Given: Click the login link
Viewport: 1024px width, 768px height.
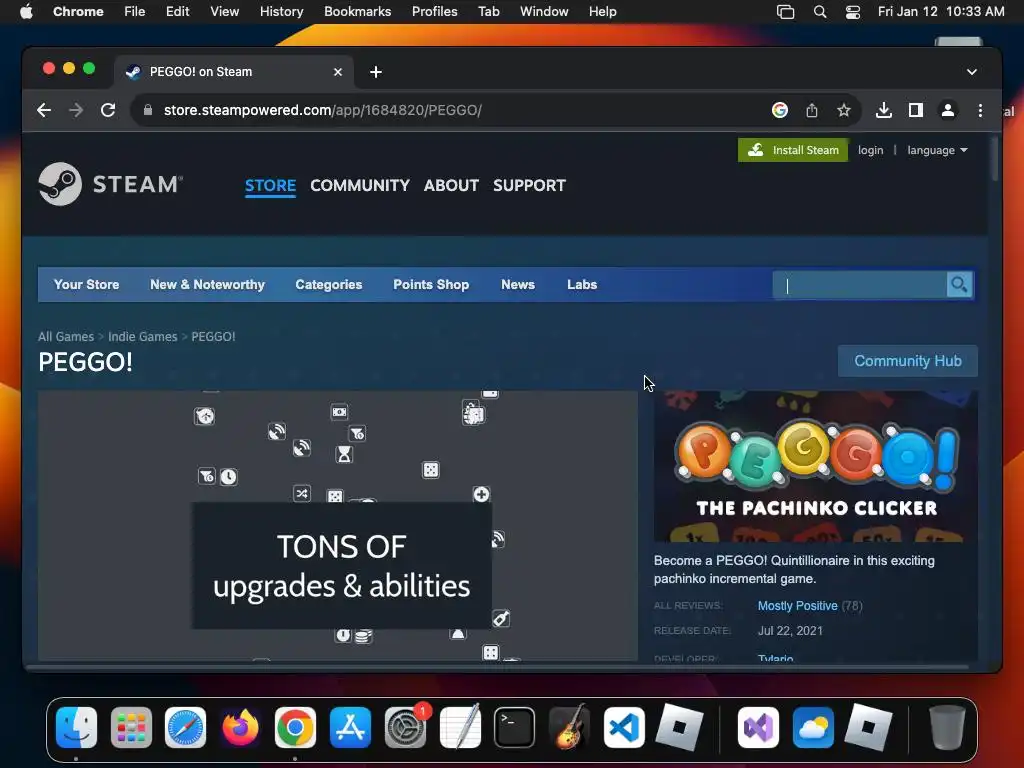Looking at the screenshot, I should [871, 150].
